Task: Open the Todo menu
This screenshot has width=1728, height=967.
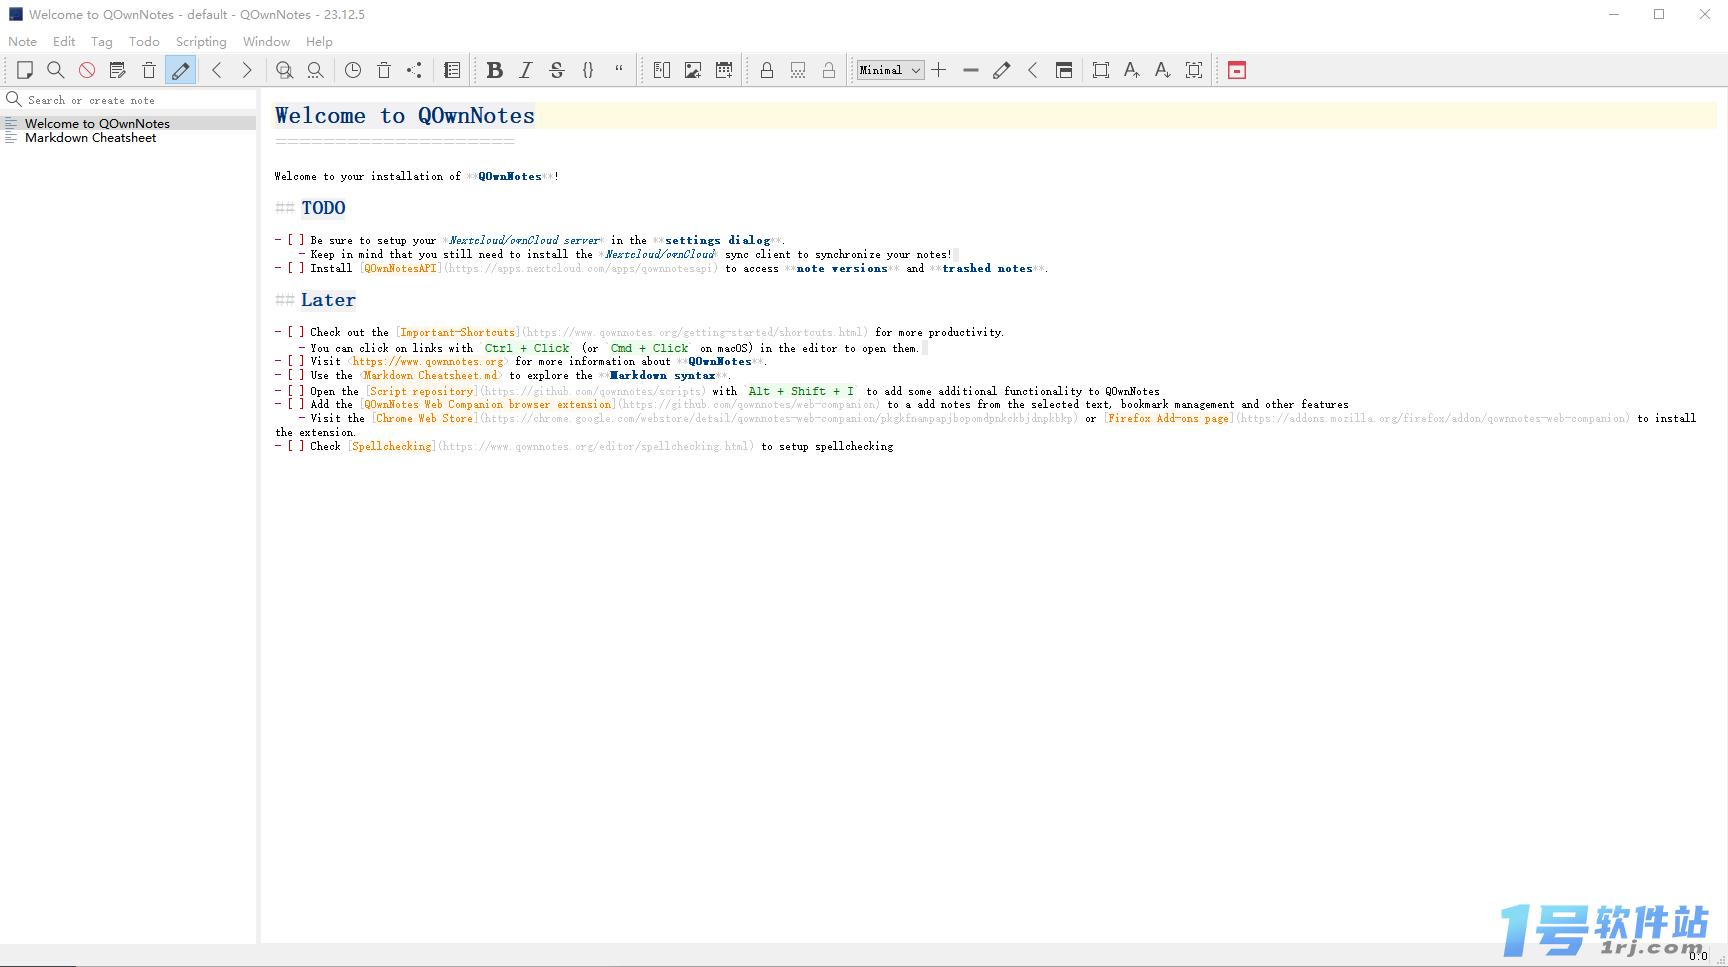Action: click(x=144, y=42)
